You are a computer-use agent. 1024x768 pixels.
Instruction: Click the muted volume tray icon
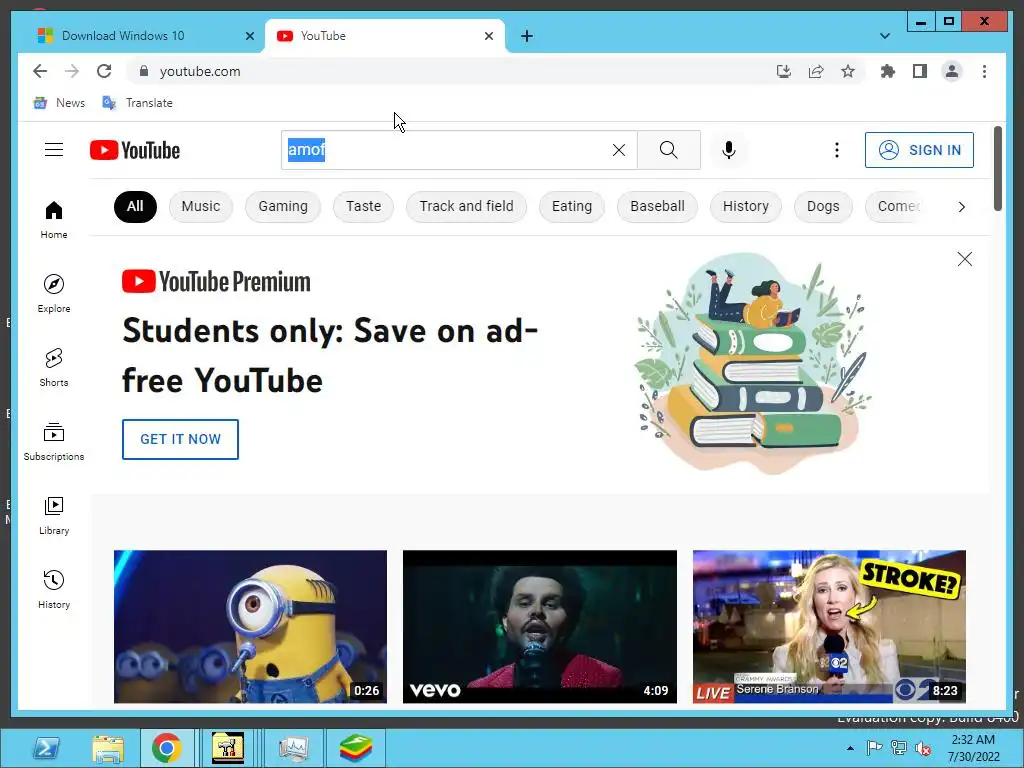click(x=923, y=748)
